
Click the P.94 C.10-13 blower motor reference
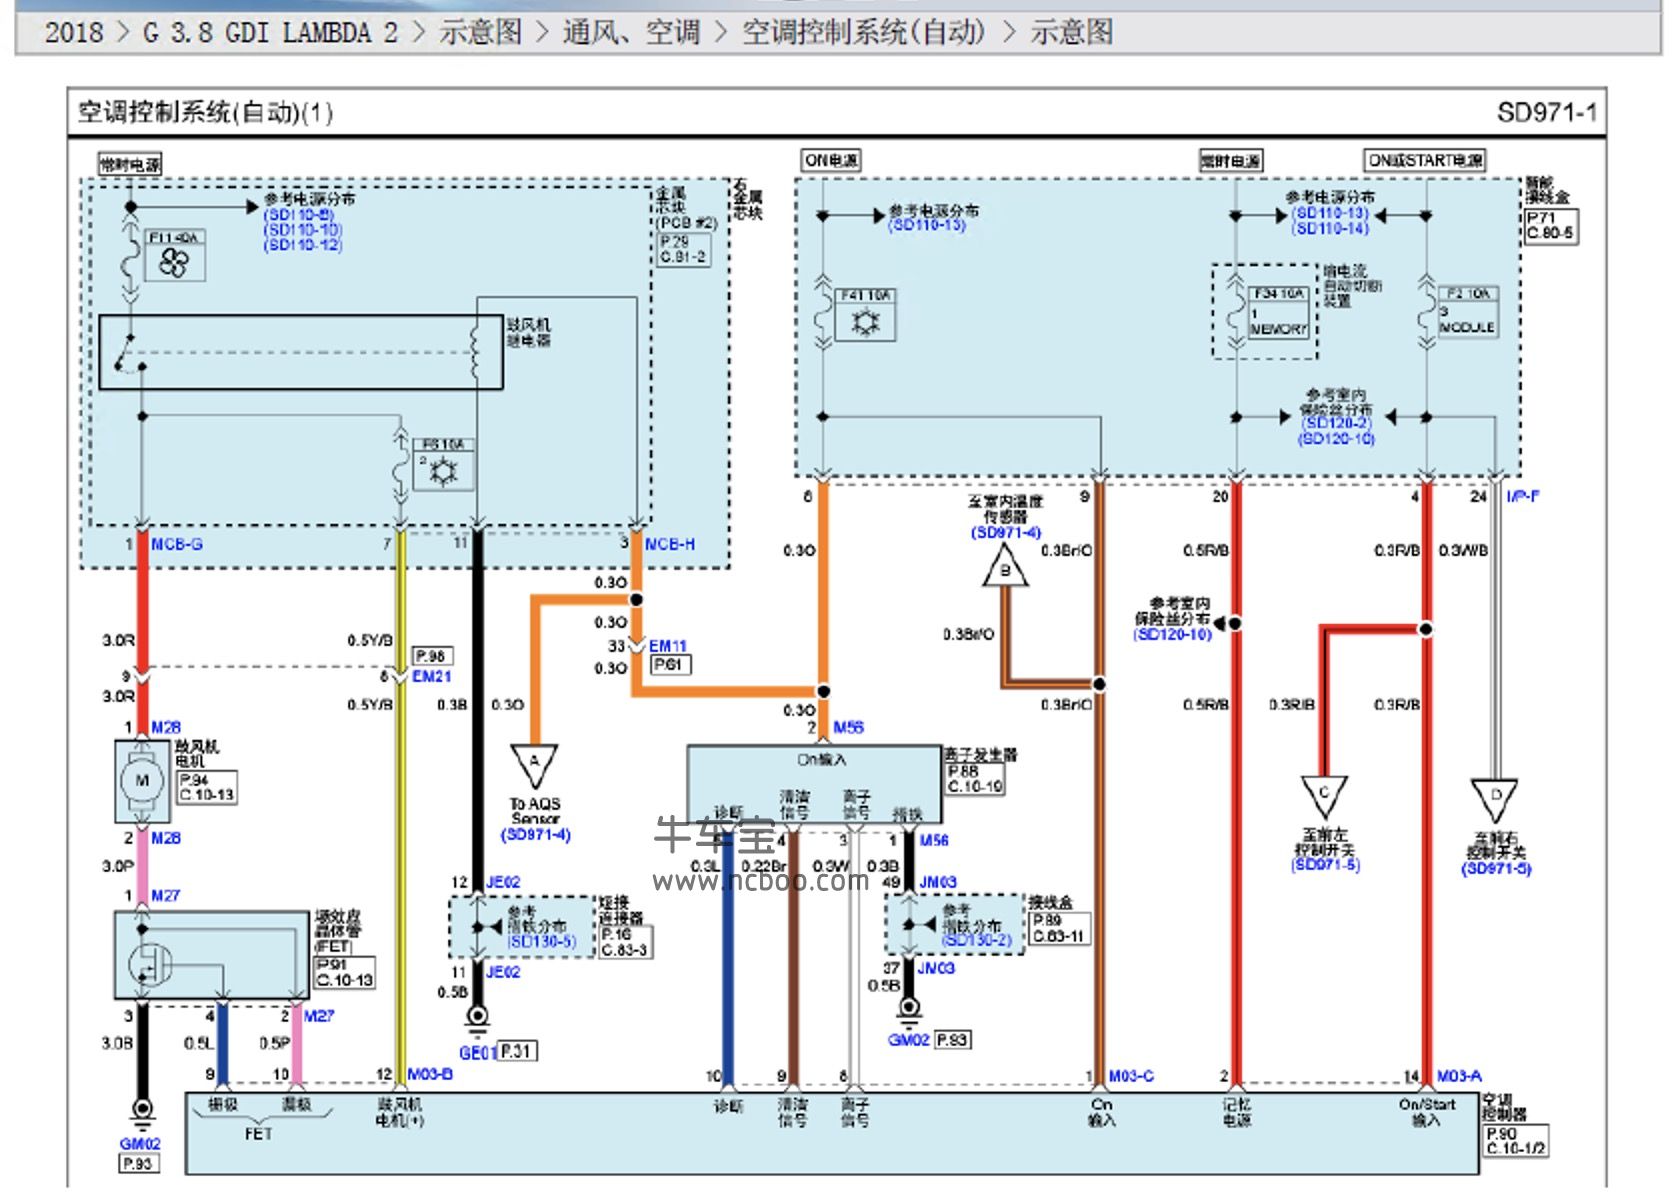207,787
